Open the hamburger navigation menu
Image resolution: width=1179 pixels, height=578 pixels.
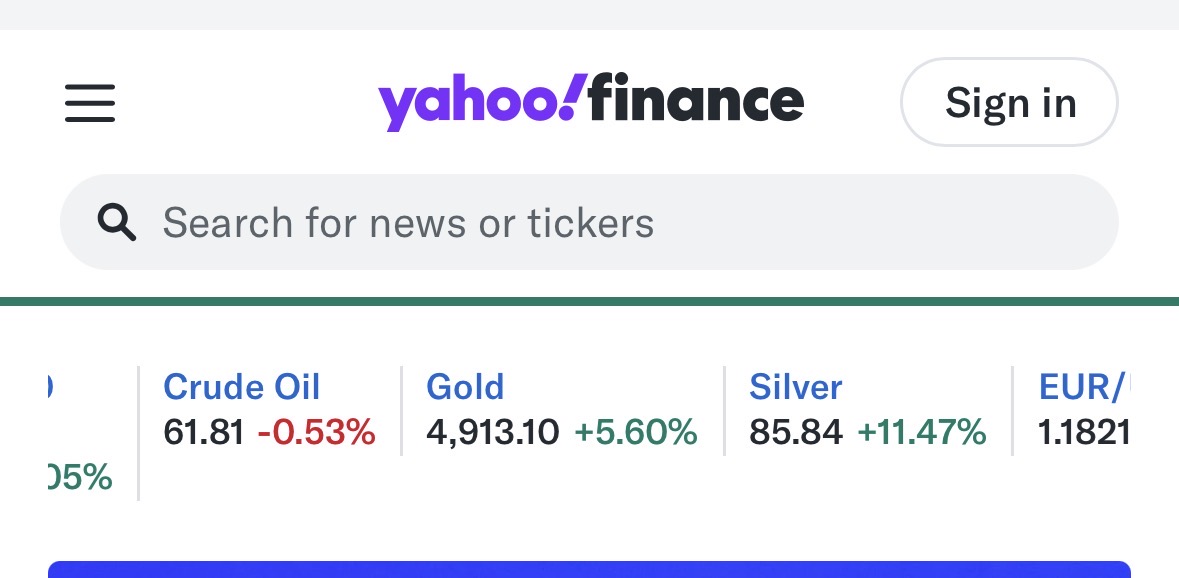pyautogui.click(x=90, y=103)
